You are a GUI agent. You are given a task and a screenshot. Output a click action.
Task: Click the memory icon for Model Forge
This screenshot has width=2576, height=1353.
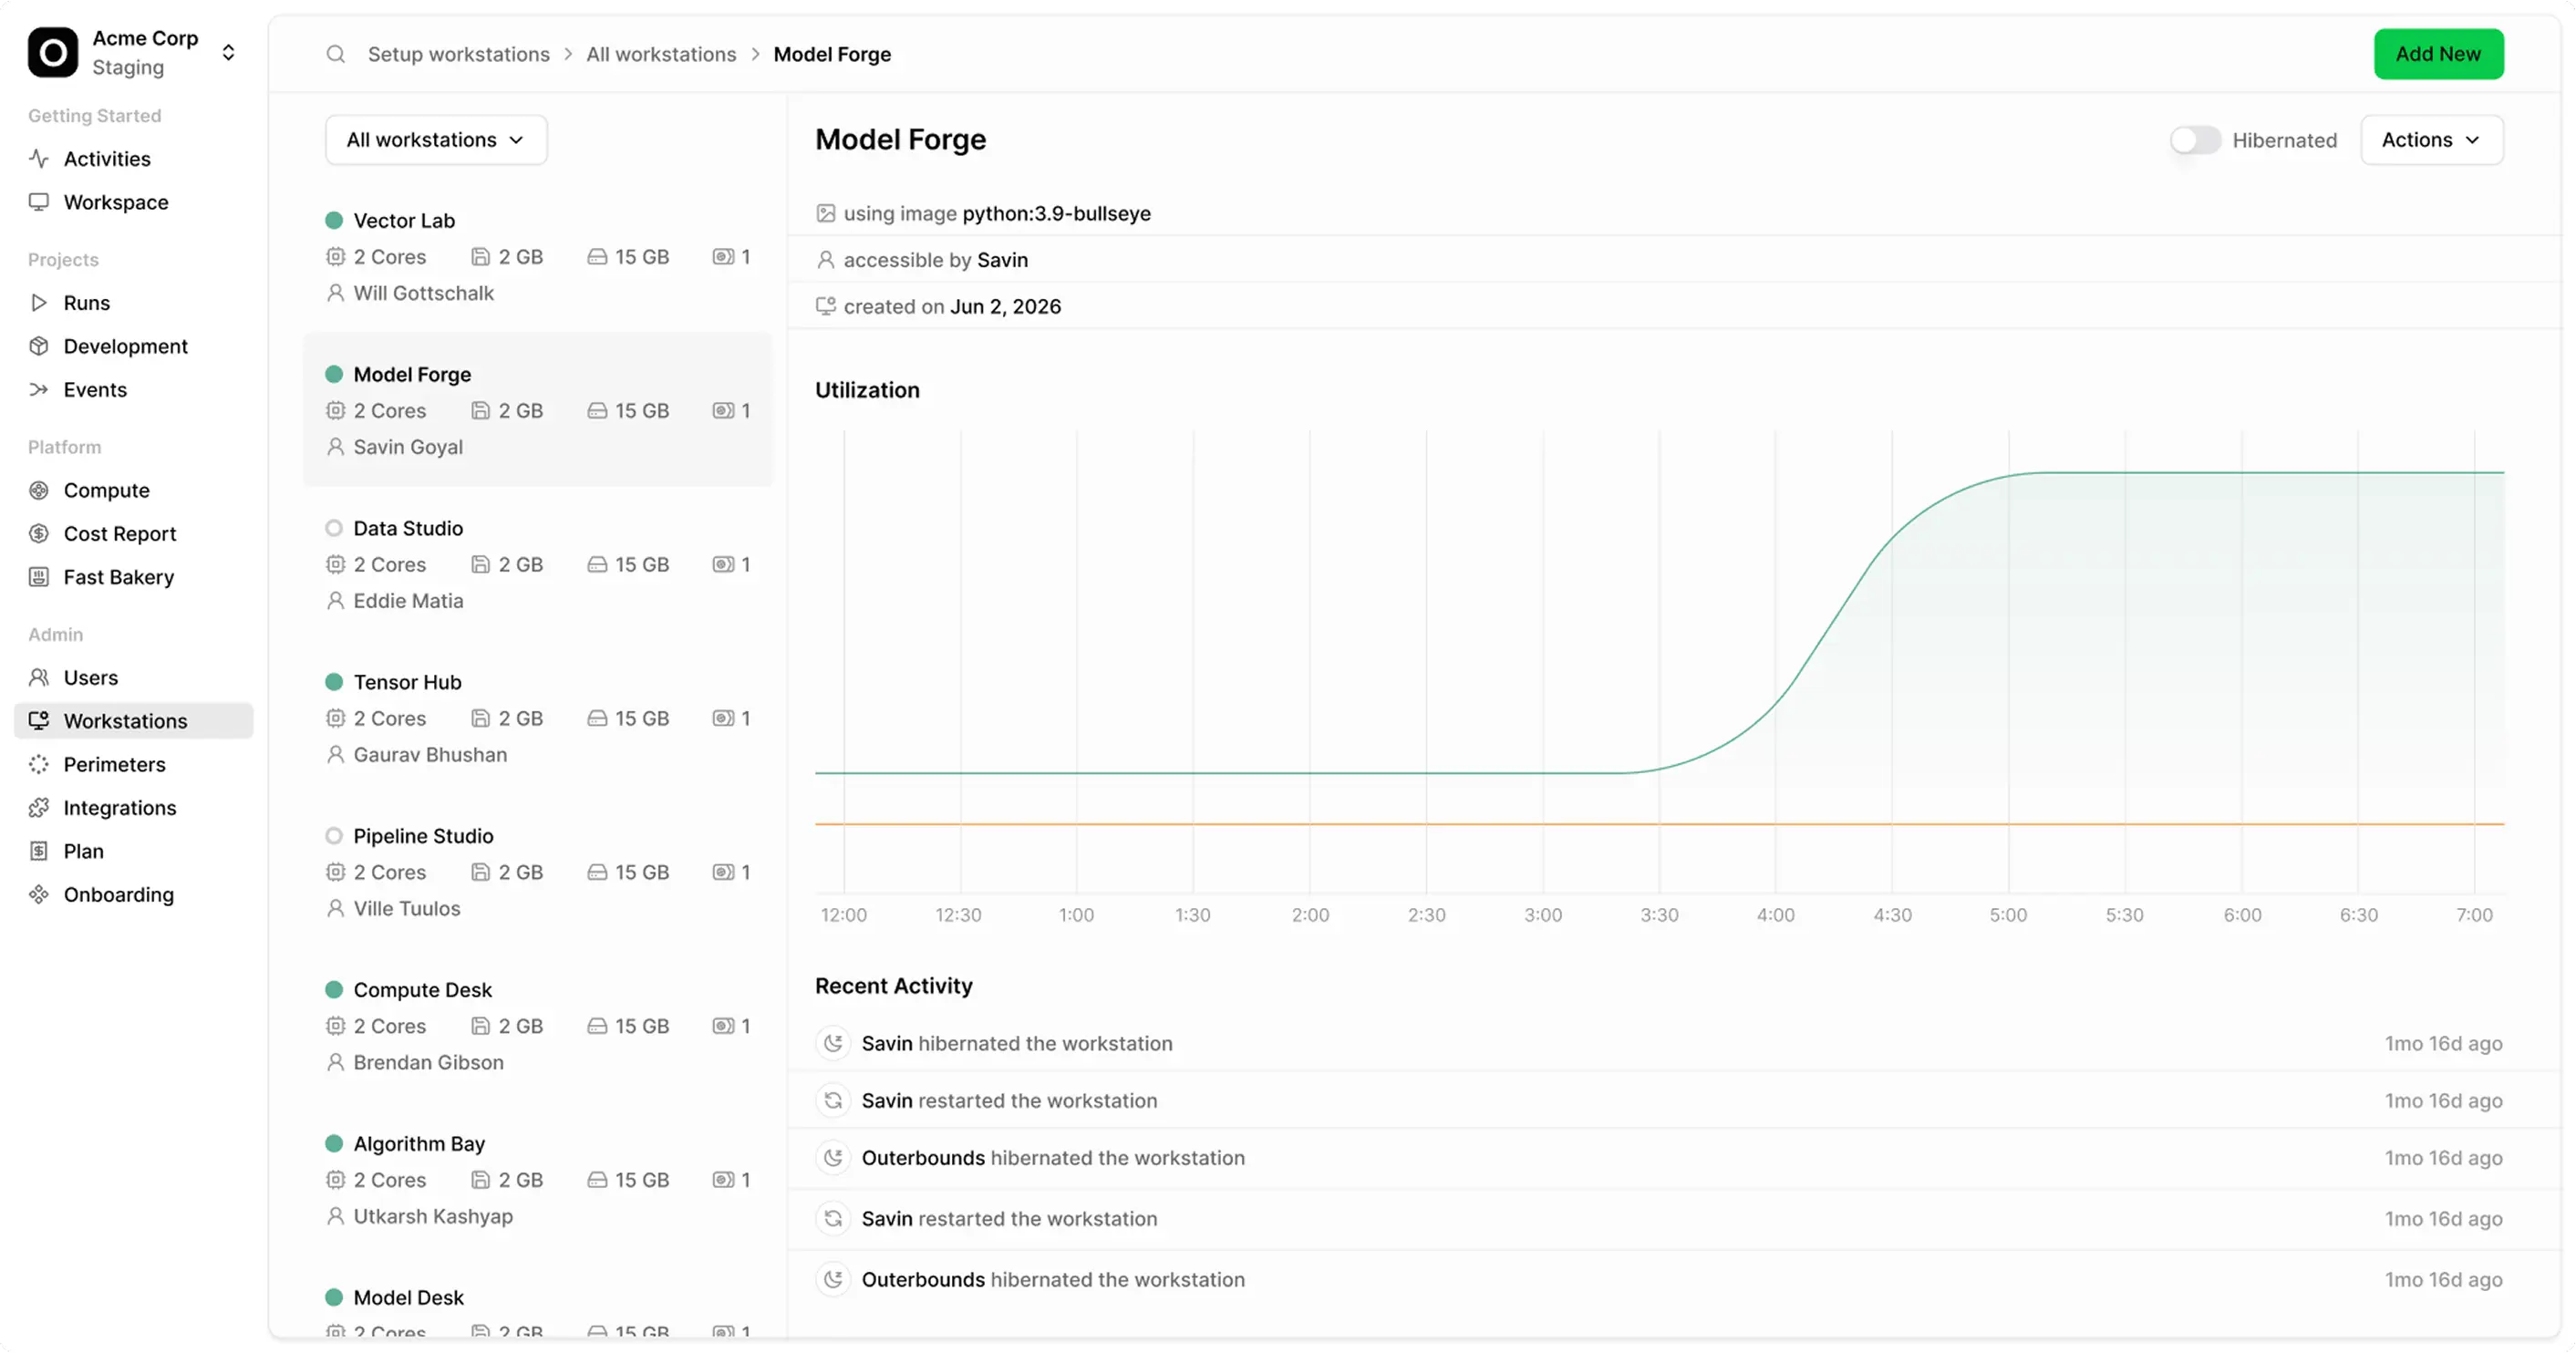[481, 411]
